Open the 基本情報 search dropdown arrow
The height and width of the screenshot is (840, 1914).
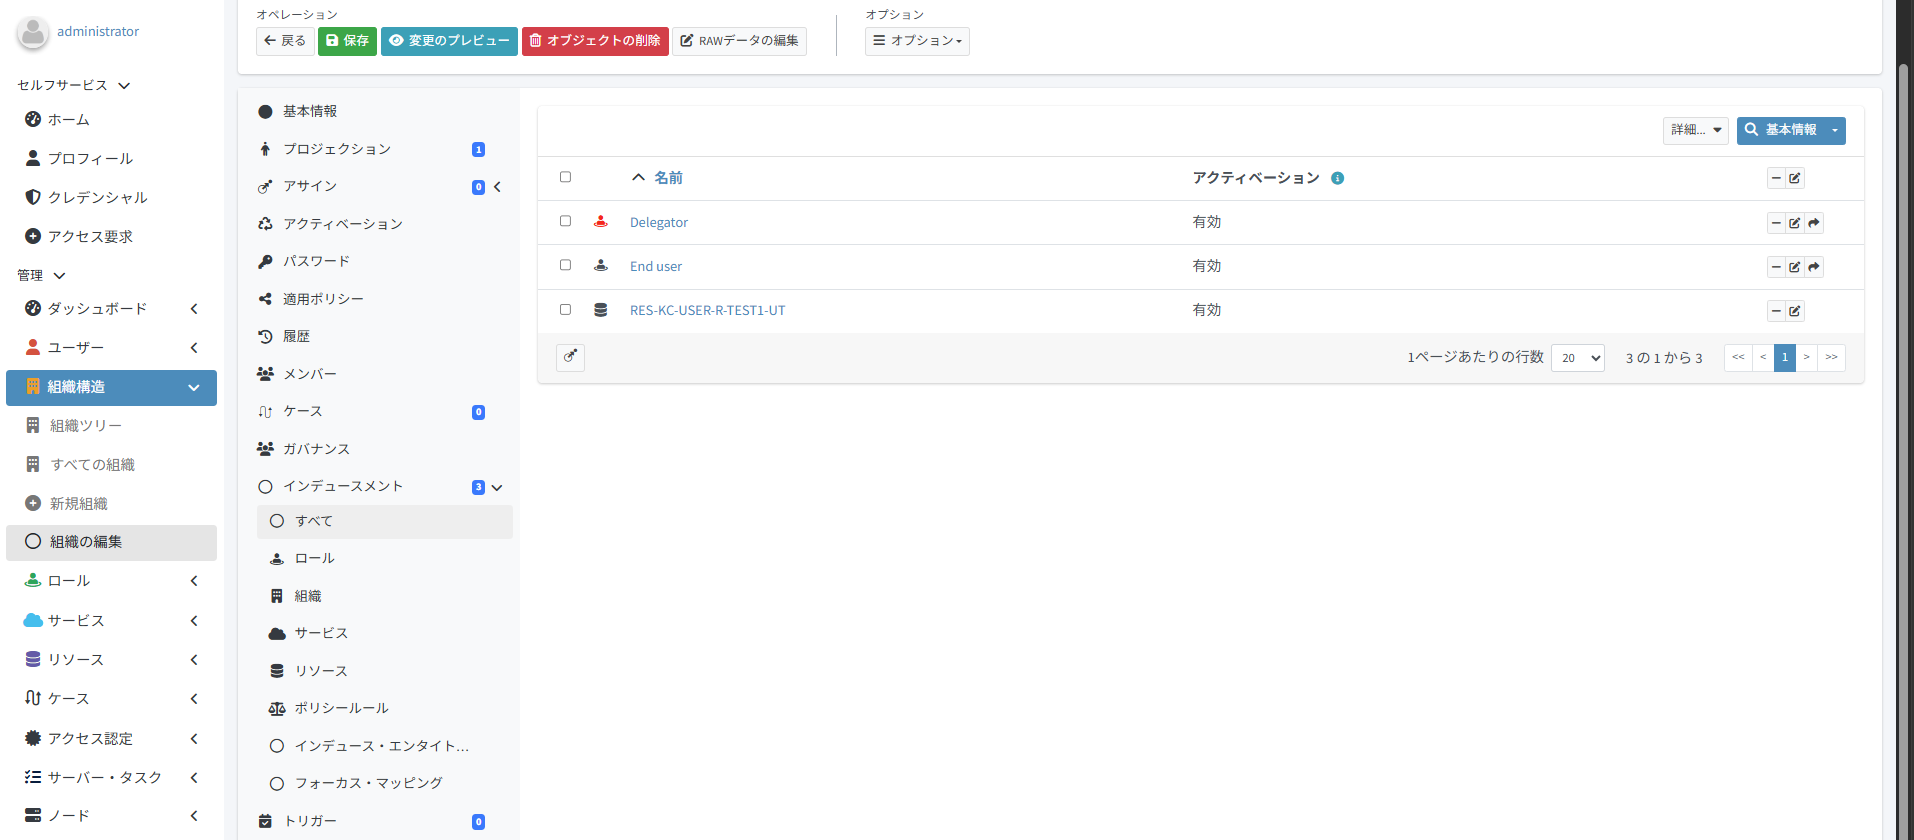point(1835,130)
